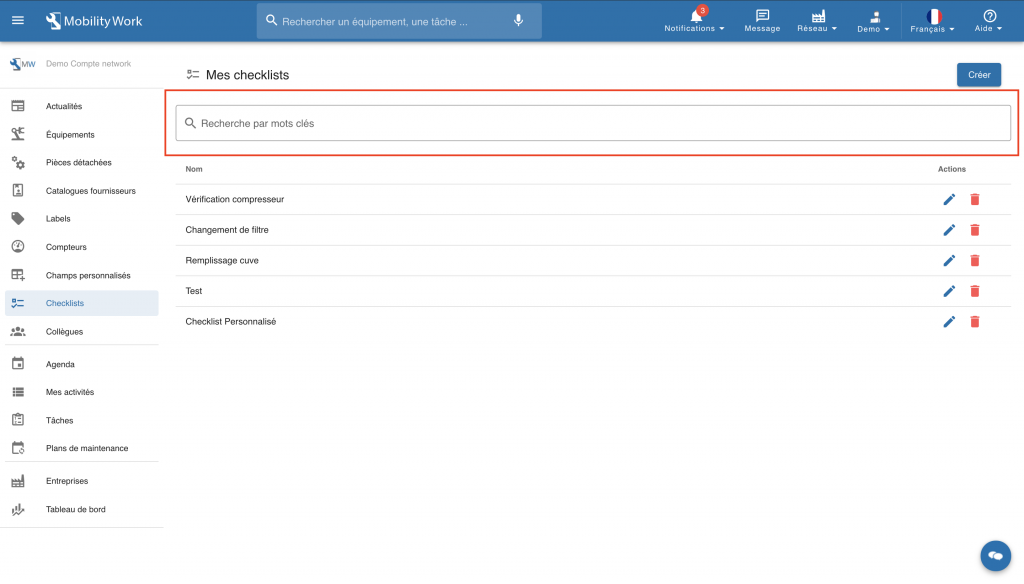Edit Vérification compresseur checklist

(949, 199)
